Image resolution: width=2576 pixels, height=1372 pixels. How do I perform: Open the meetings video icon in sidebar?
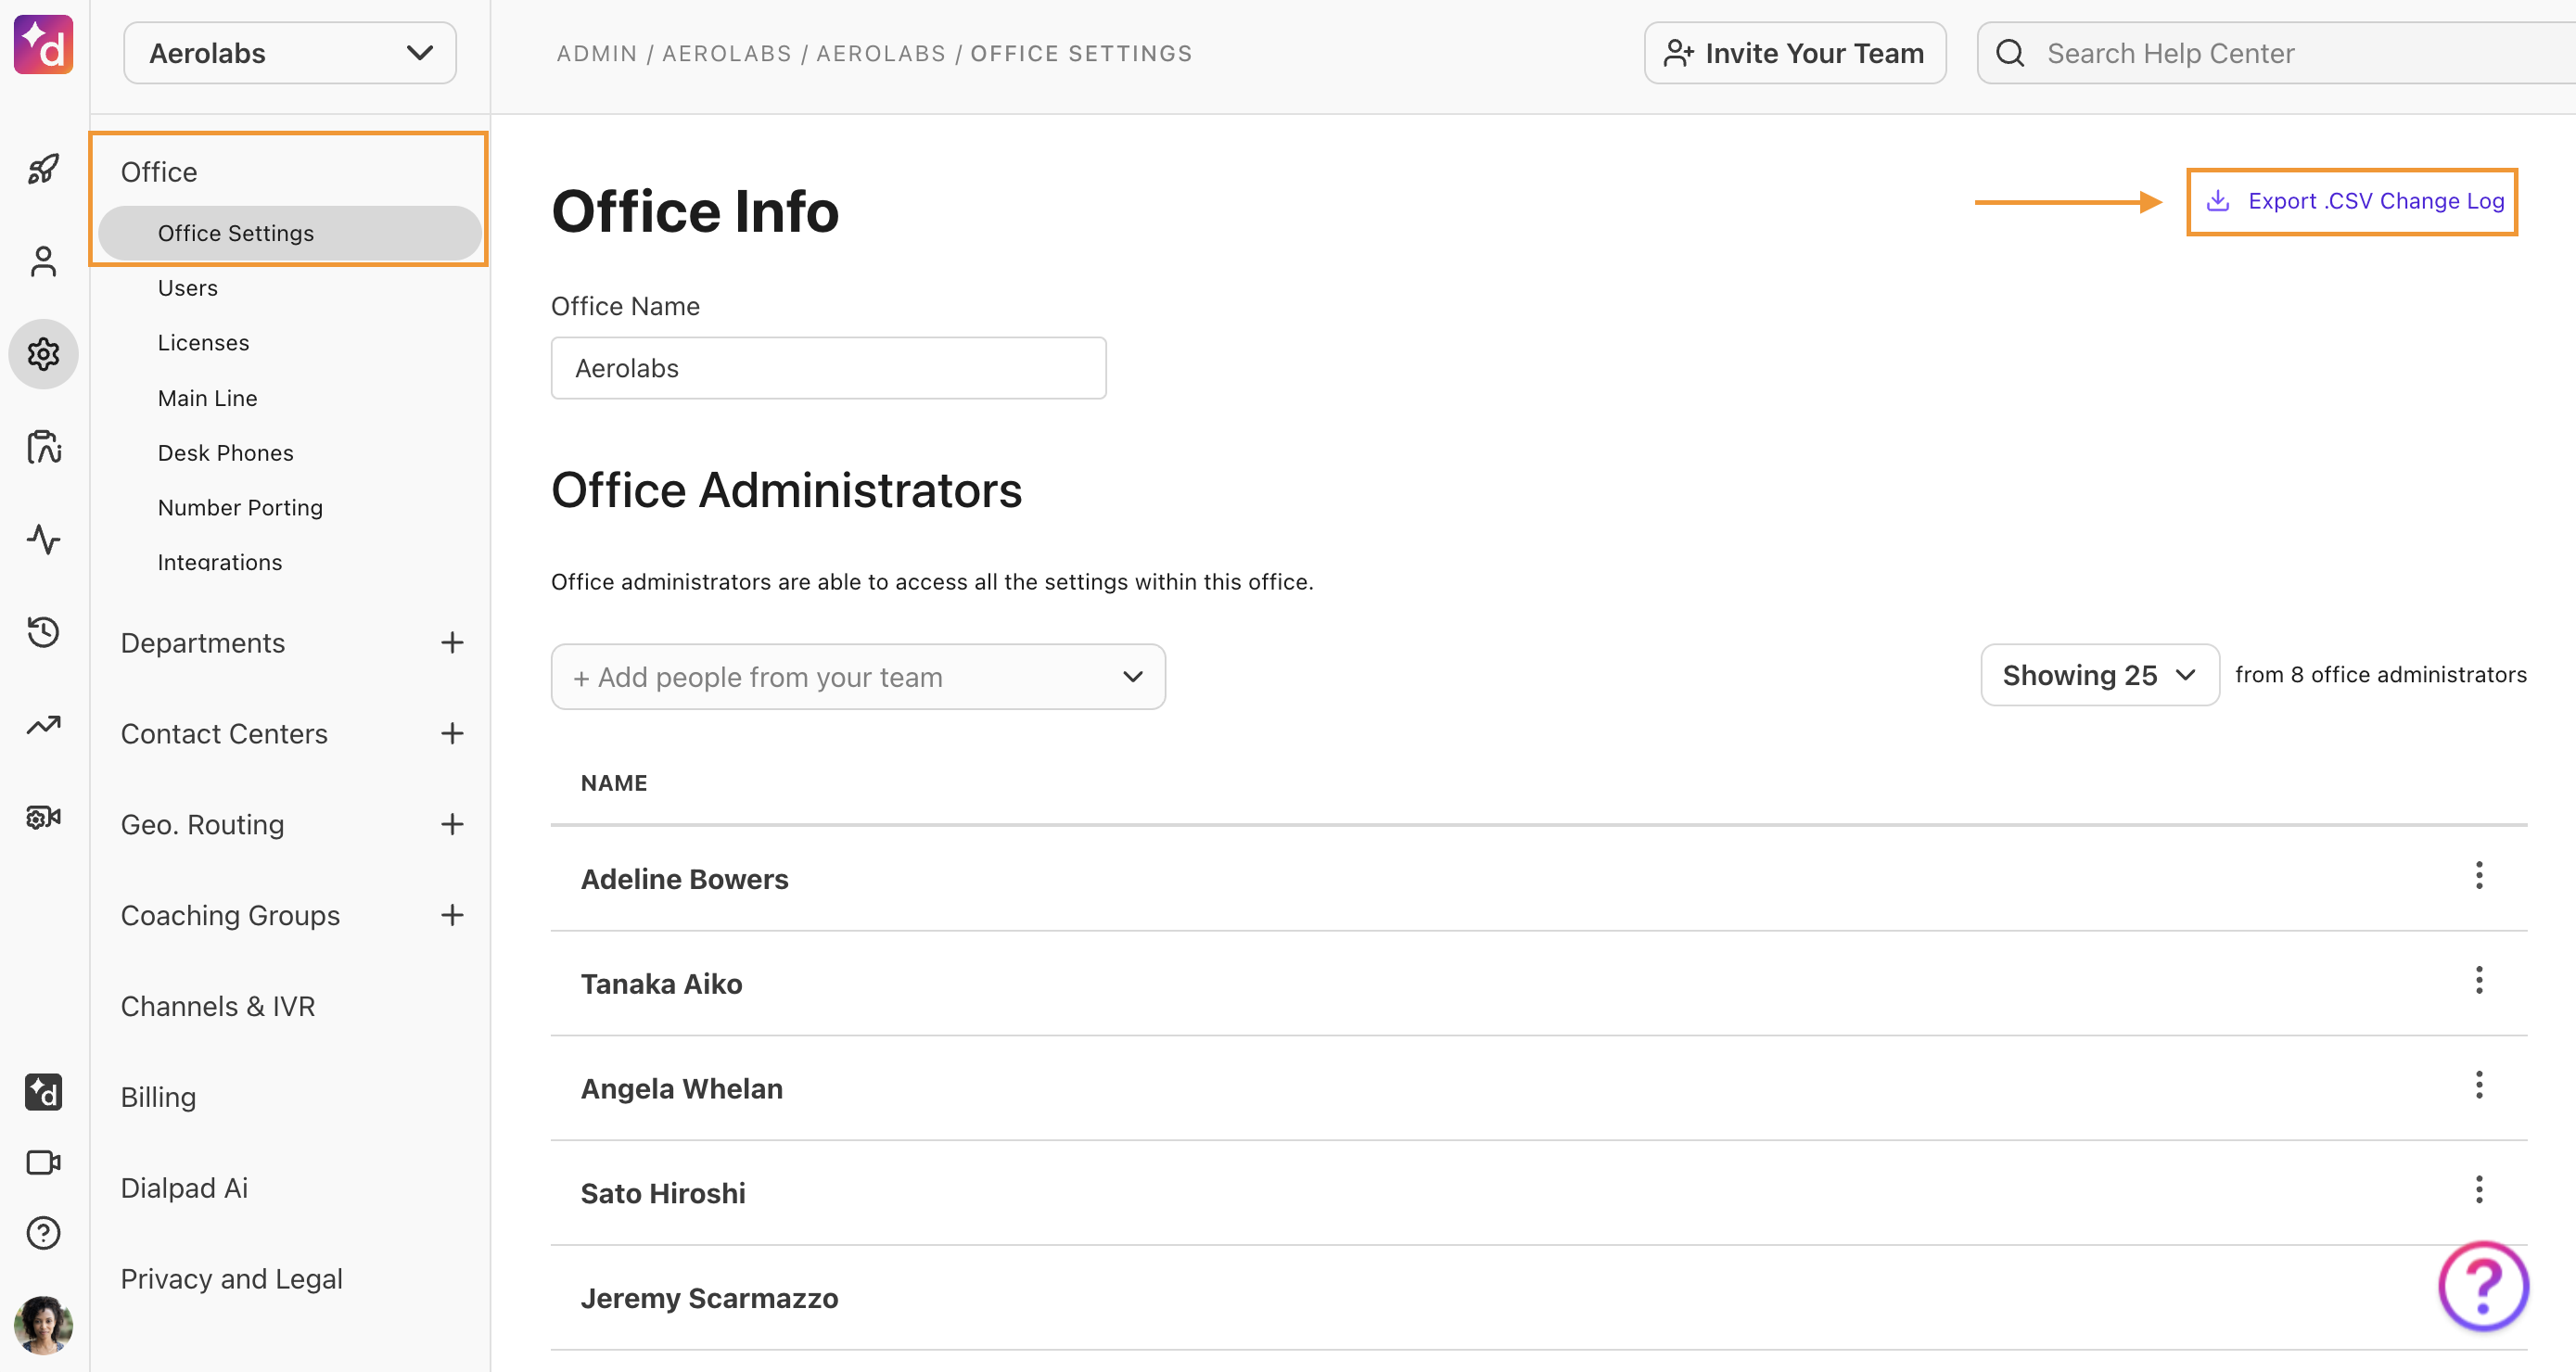pos(43,1163)
